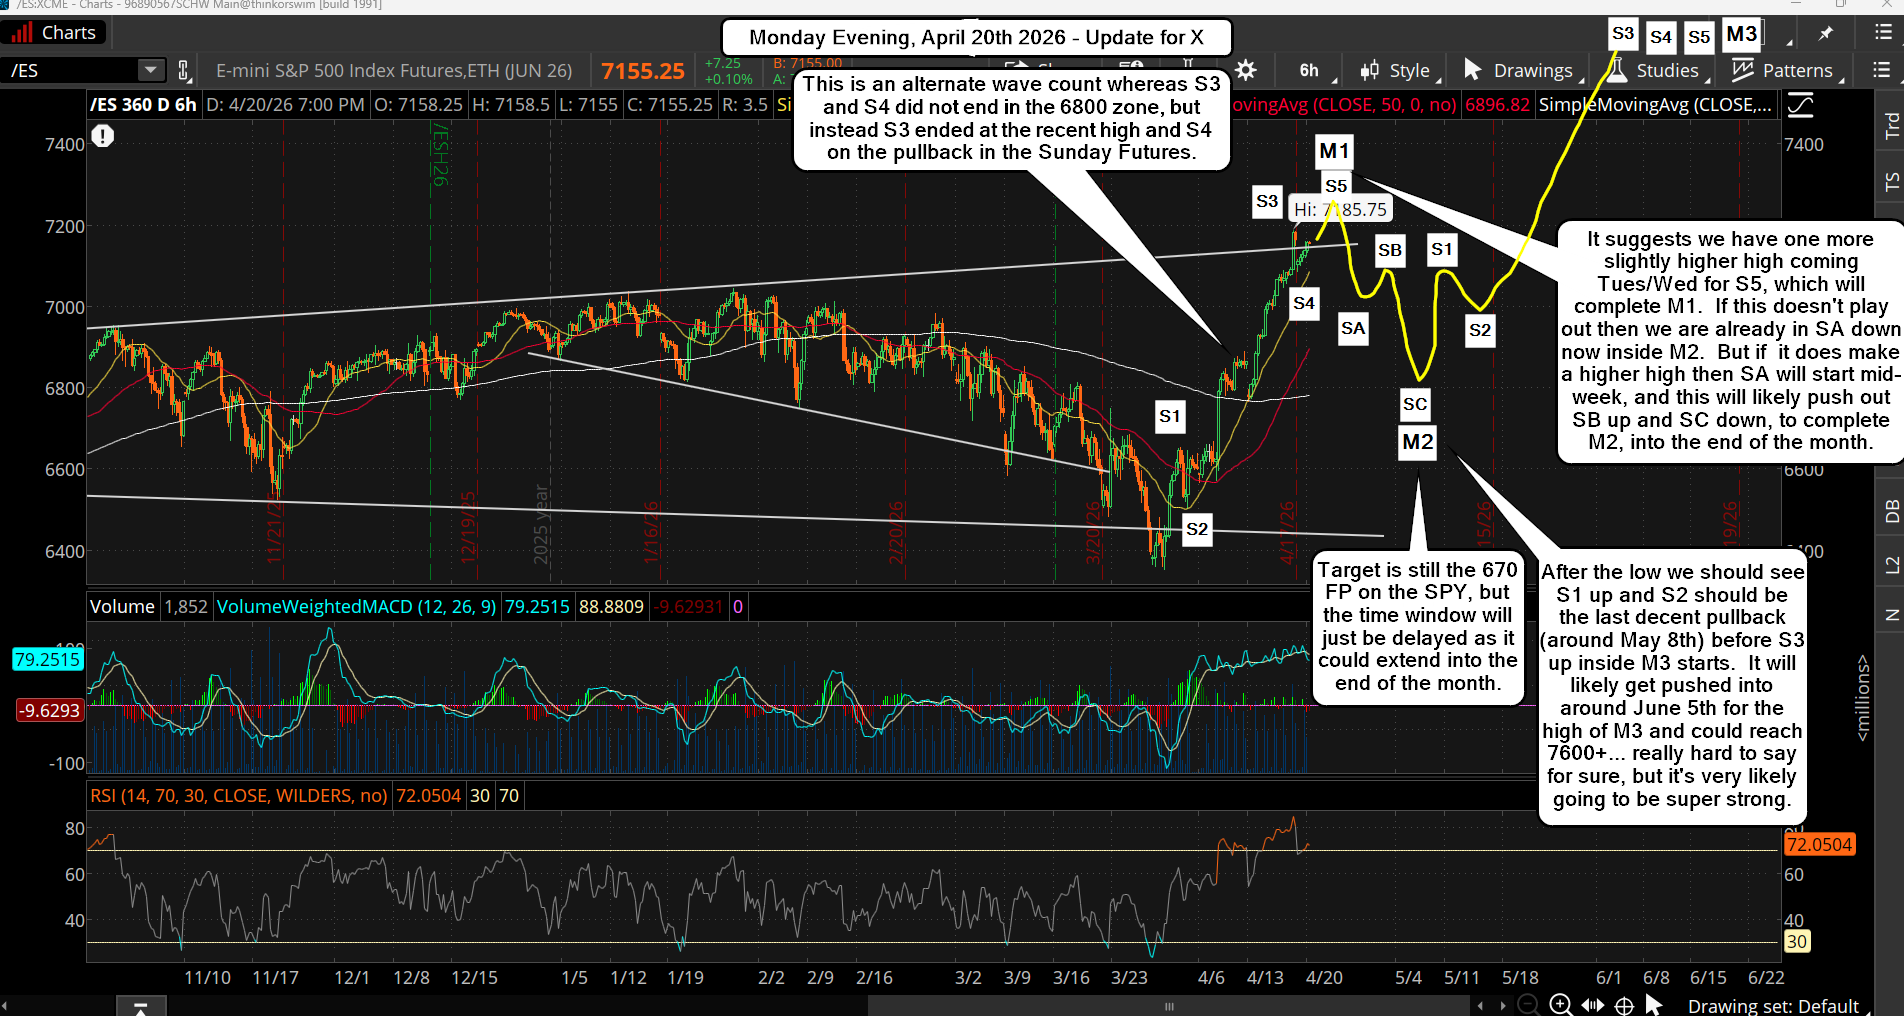Click the curve scale icon above price axis

(1800, 104)
